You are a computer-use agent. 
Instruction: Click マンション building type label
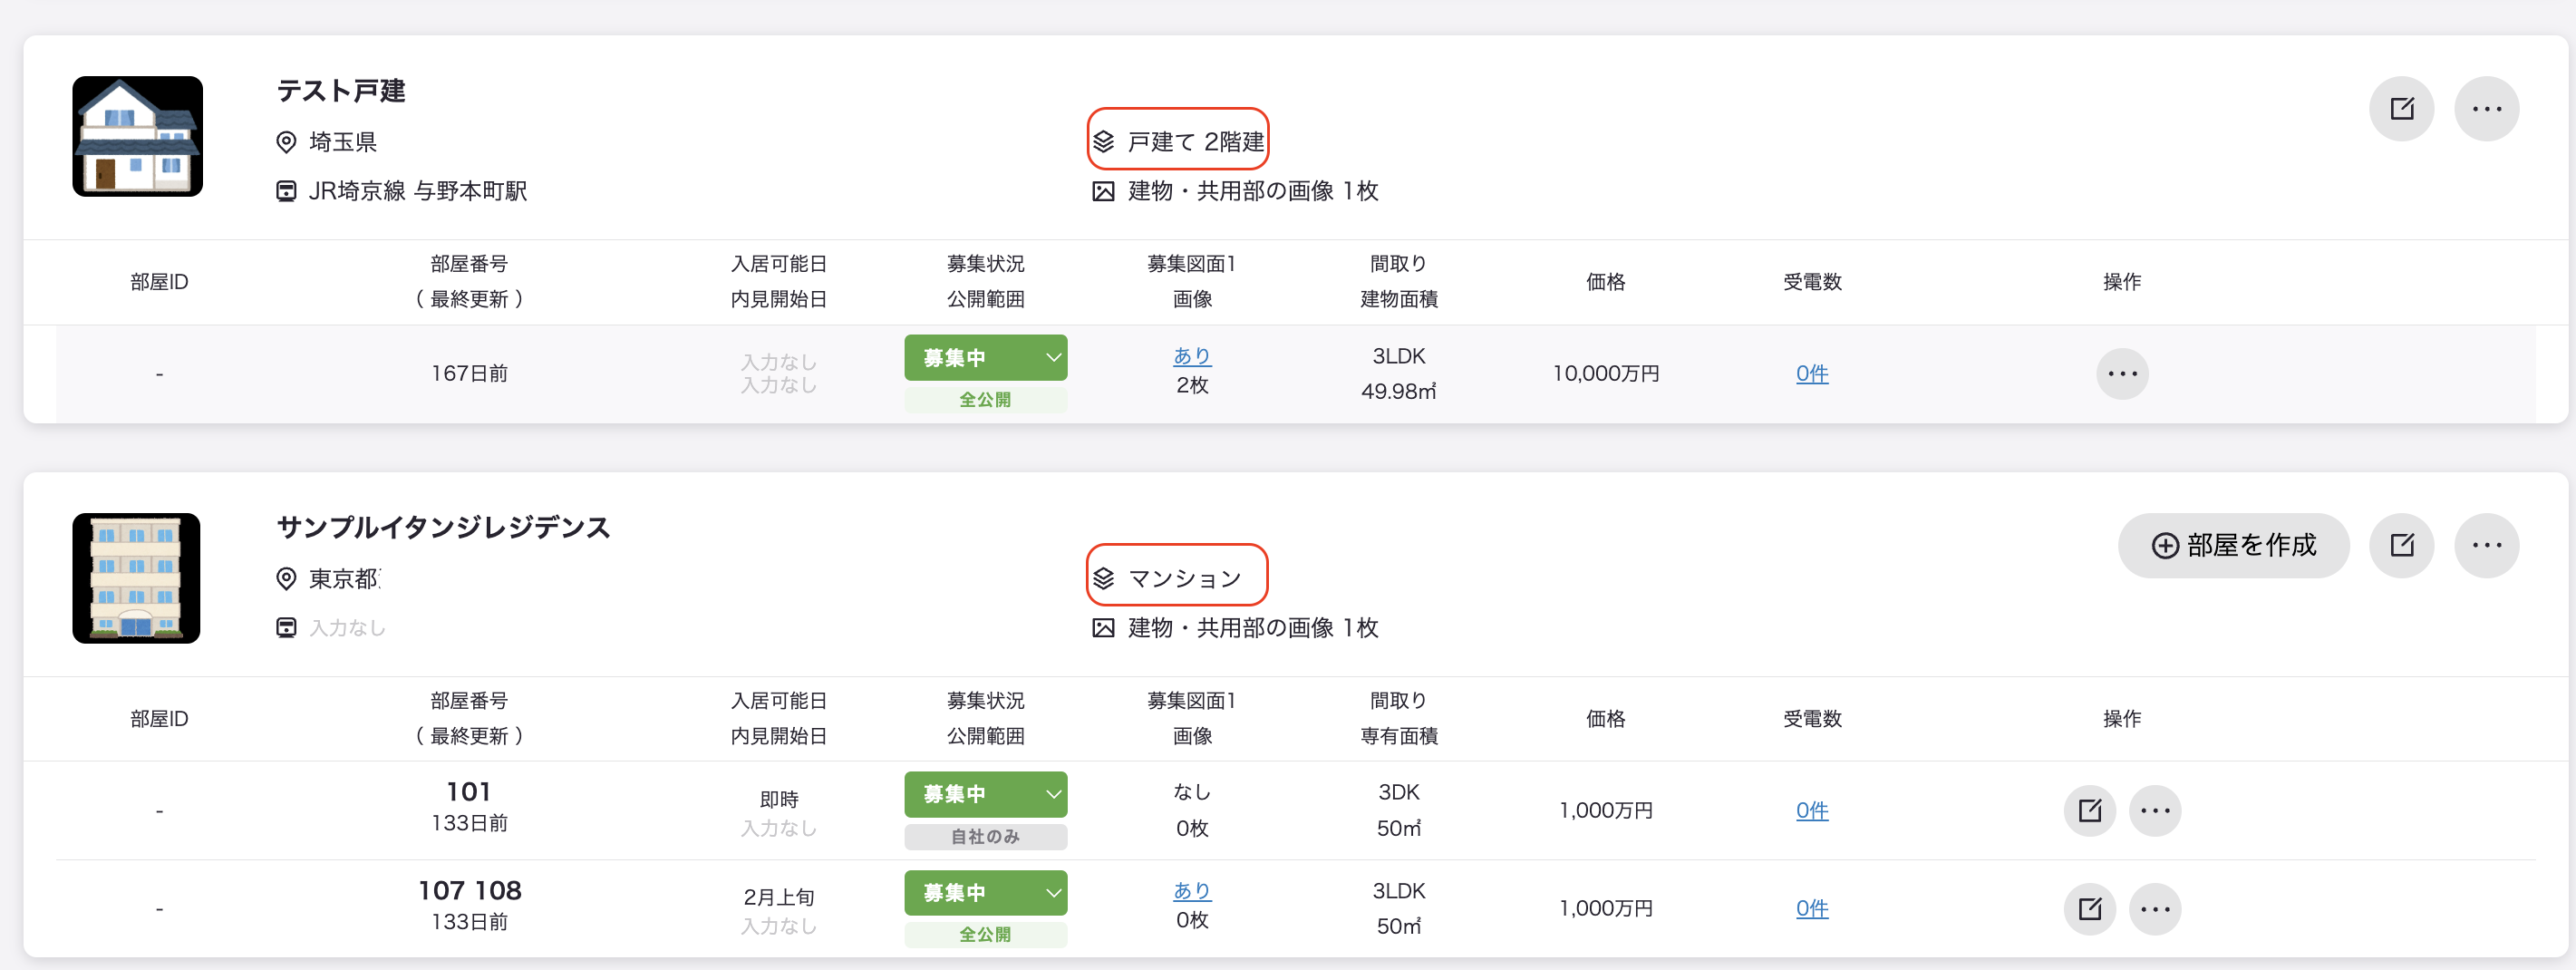(x=1184, y=578)
